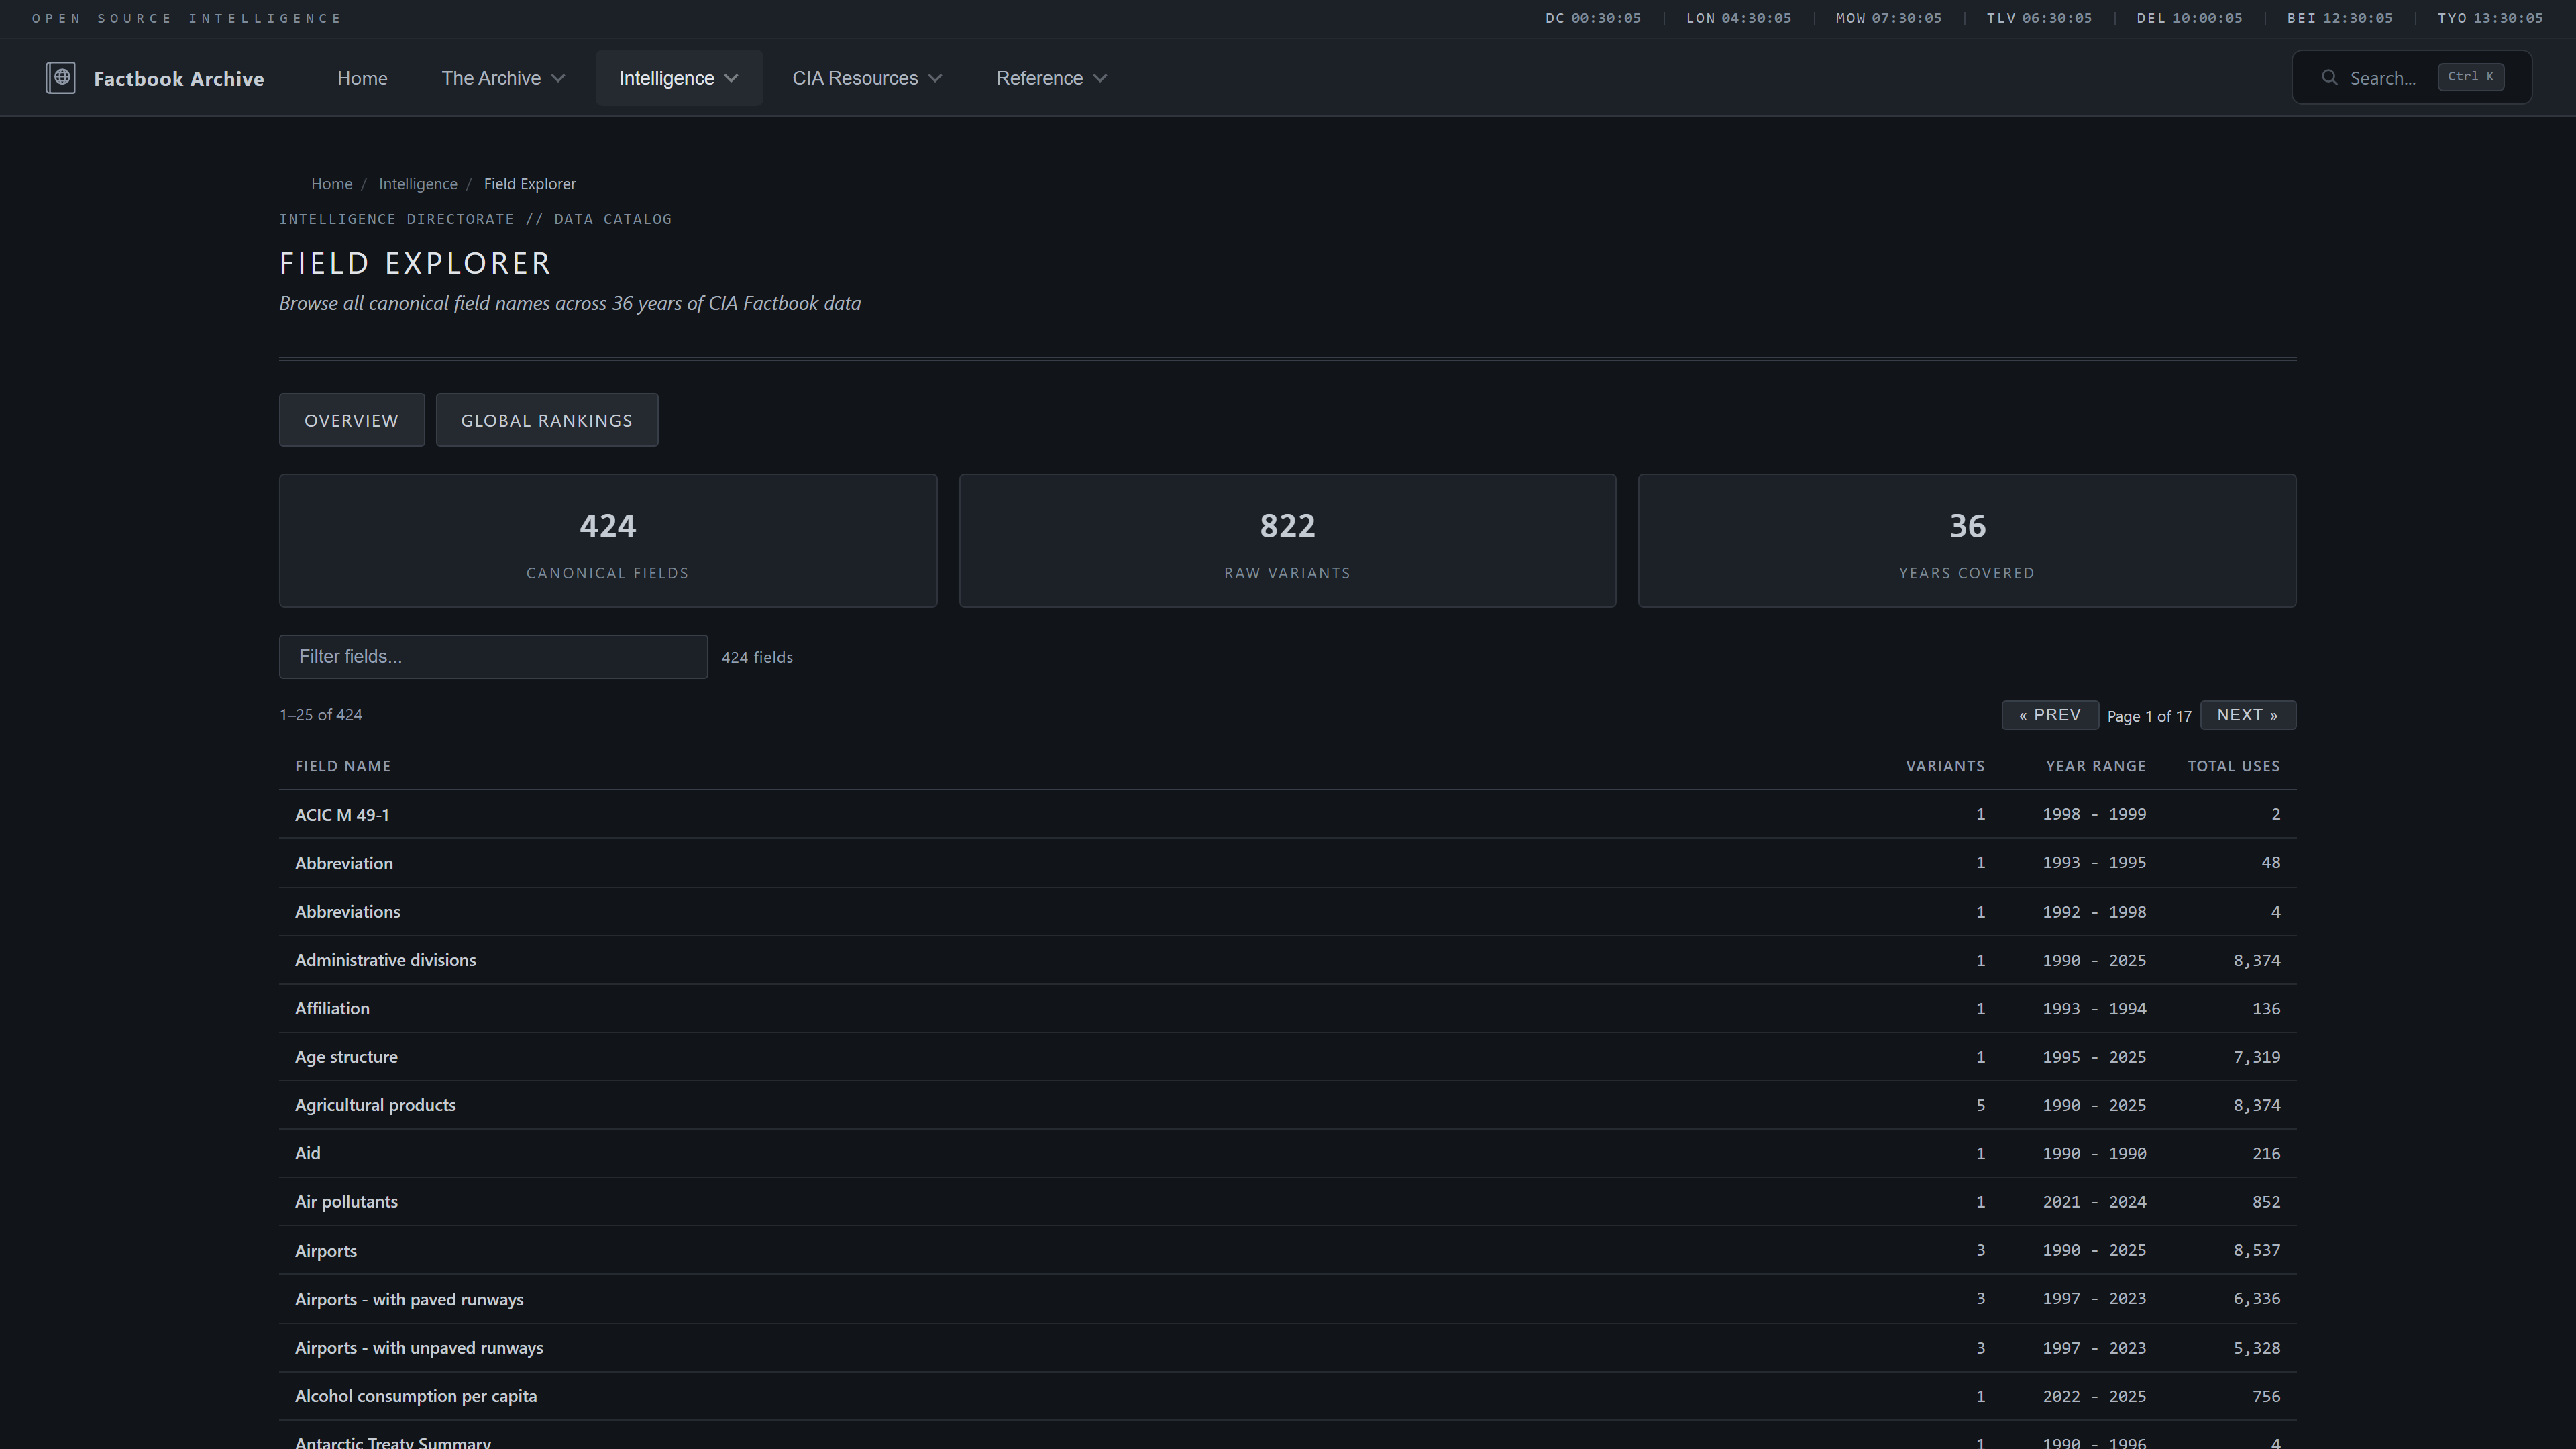Click the Filter fields input box

(493, 657)
